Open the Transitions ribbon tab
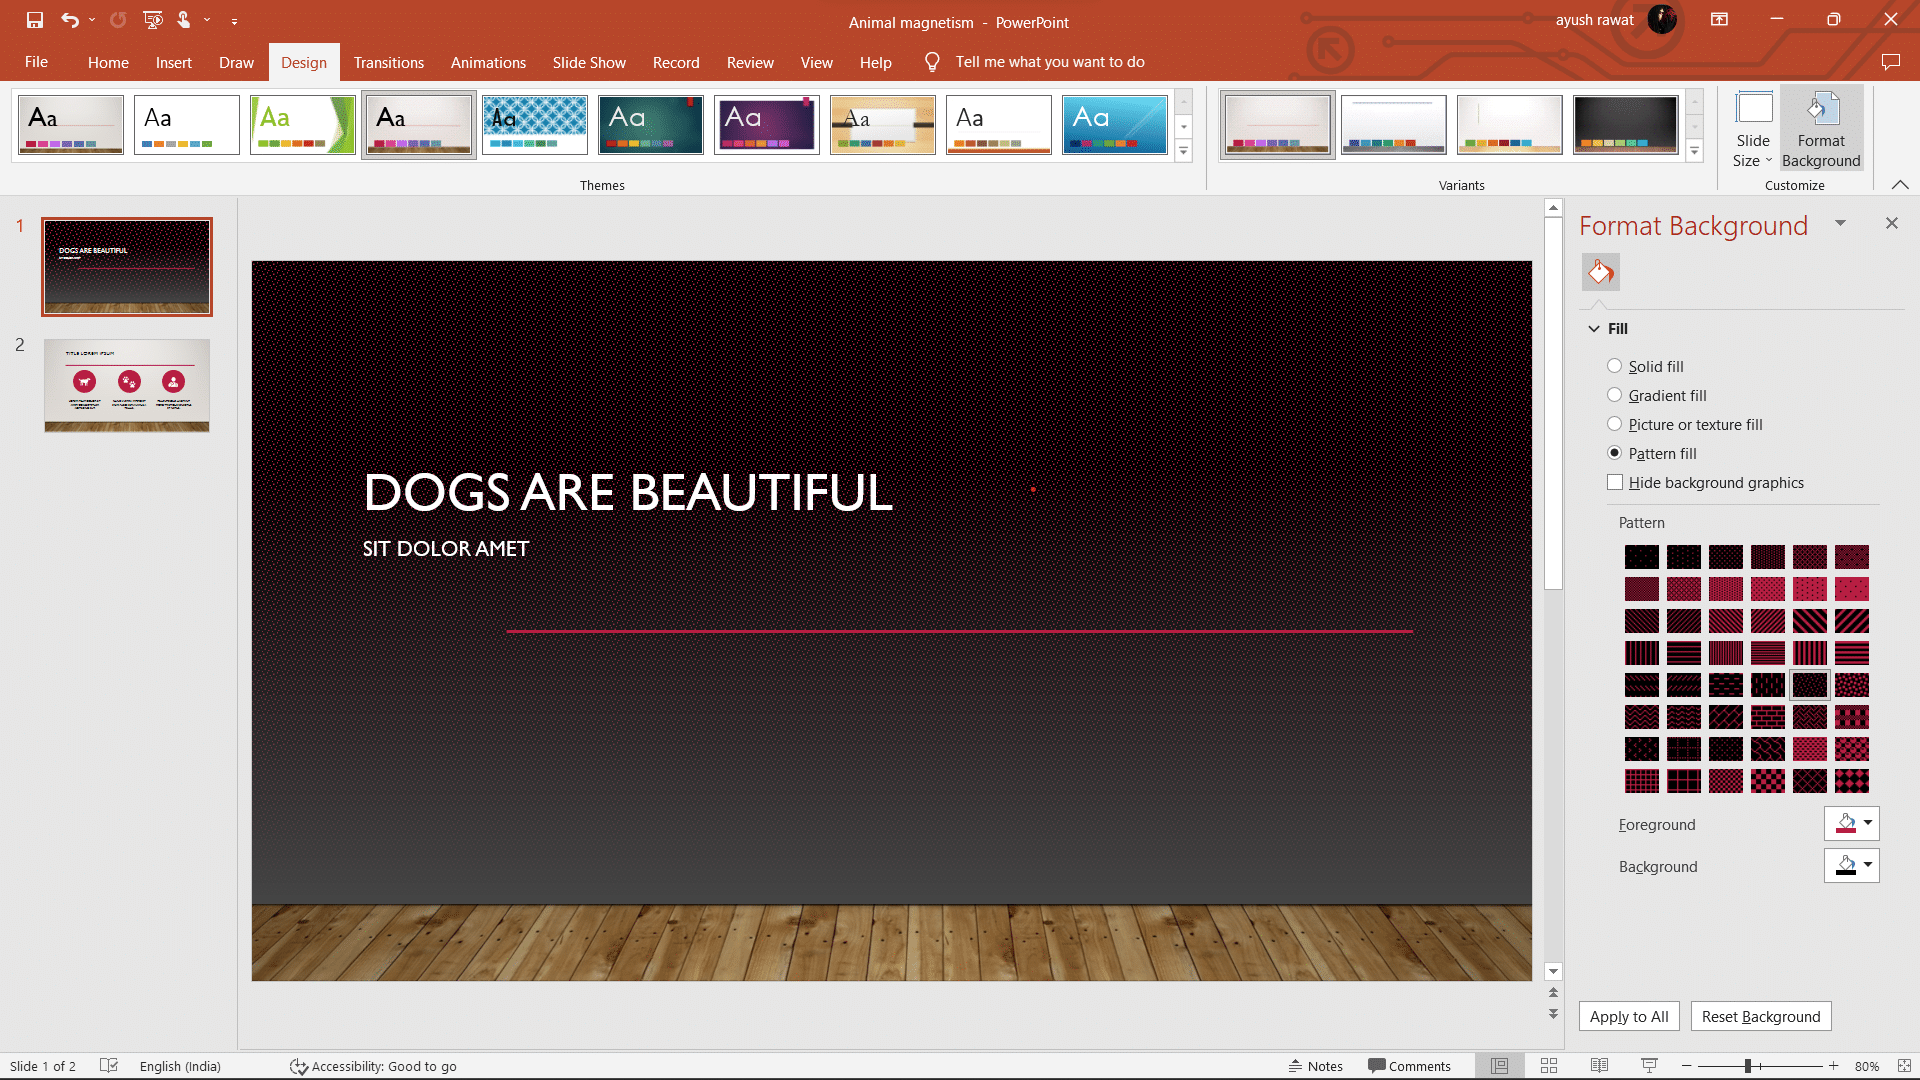Screen dimensions: 1920x1080 coord(388,62)
